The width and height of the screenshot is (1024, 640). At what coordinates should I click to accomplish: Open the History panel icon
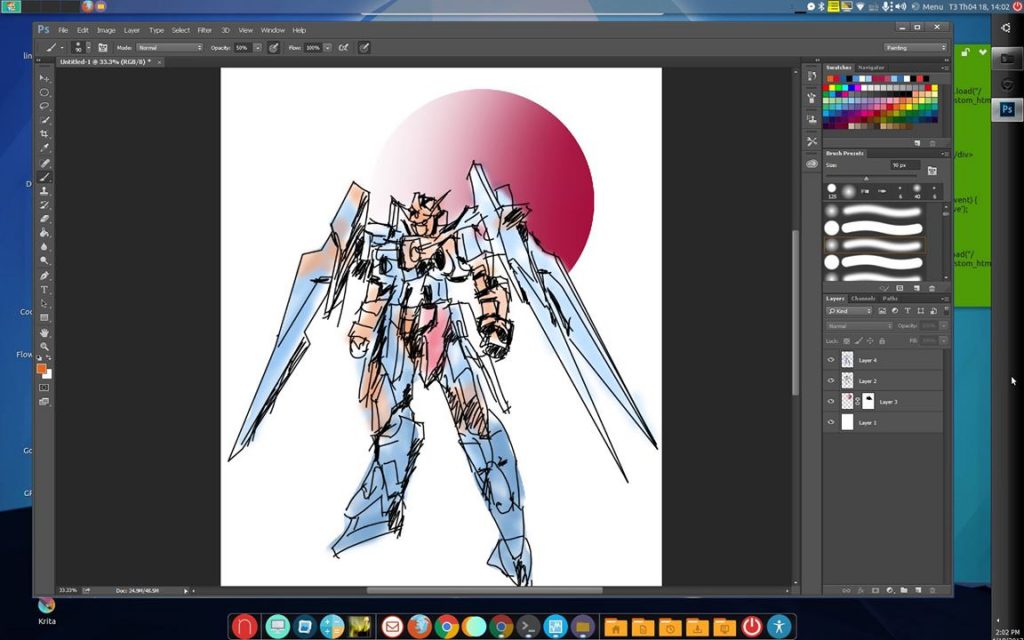(812, 76)
